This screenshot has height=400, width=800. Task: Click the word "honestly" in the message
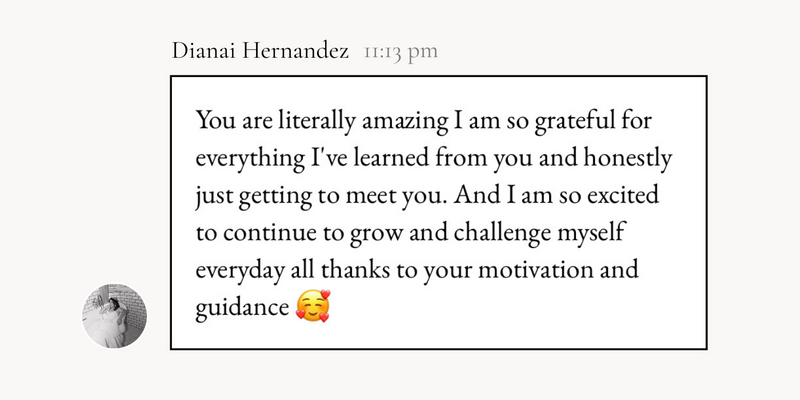coord(628,159)
